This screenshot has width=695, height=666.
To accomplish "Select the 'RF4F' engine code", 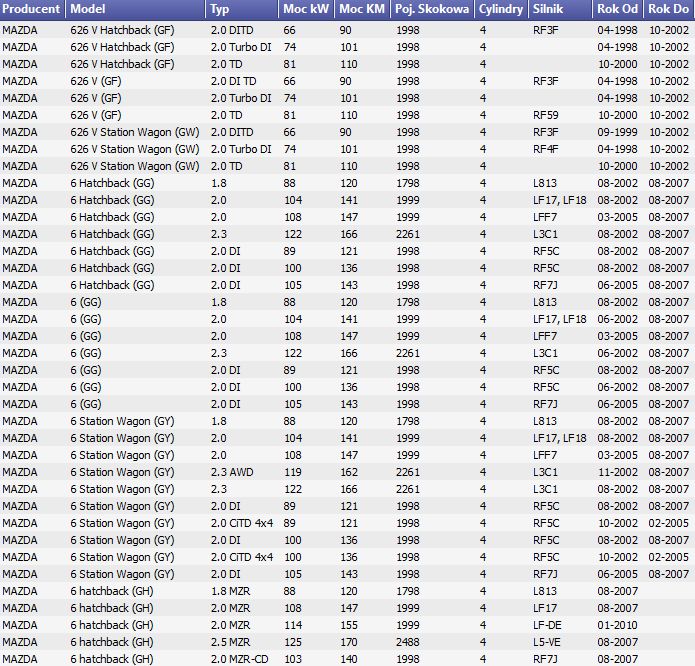I will tap(546, 149).
